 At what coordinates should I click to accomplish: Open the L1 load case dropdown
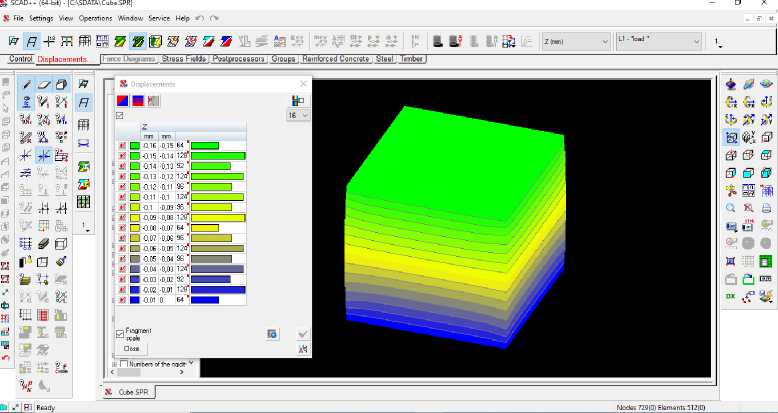click(658, 41)
